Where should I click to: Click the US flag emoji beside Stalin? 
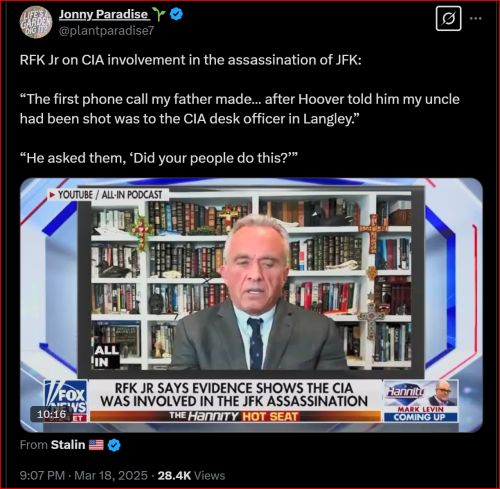pos(96,445)
